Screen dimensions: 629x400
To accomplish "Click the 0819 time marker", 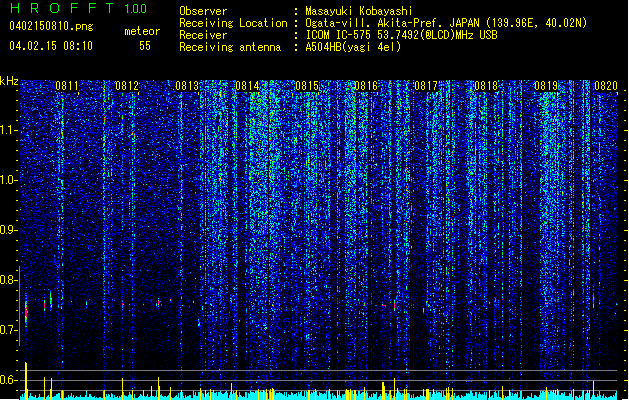I will 546,86.
